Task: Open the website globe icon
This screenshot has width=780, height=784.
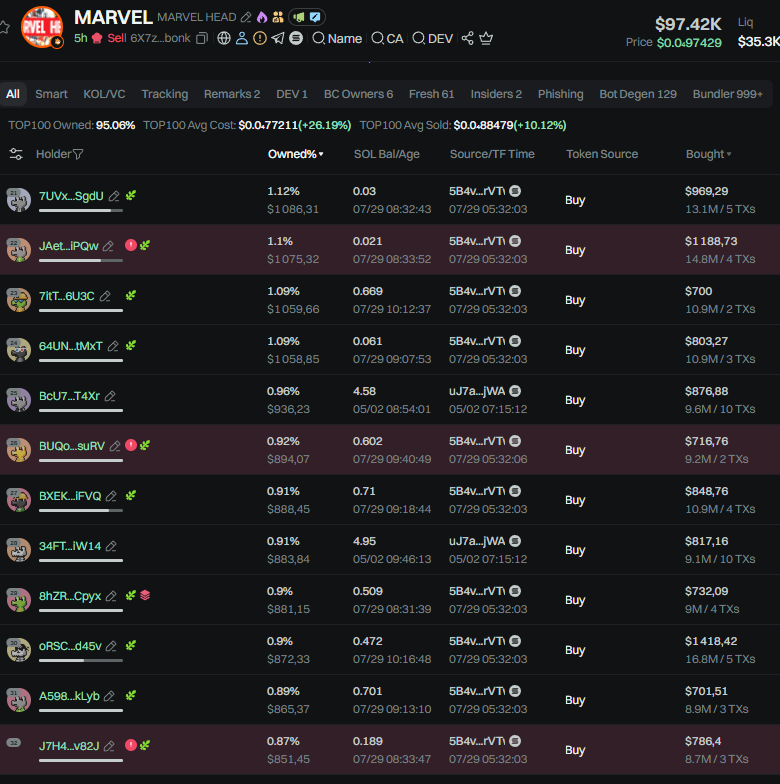Action: [x=224, y=38]
